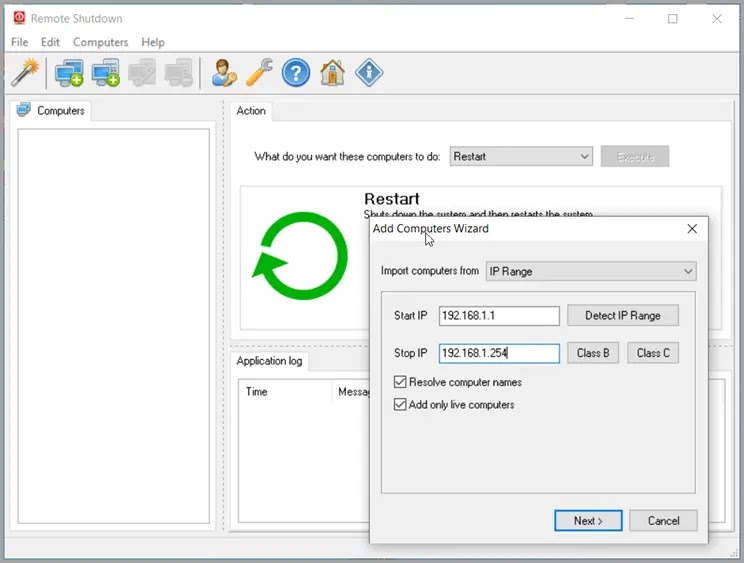This screenshot has height=563, width=744.
Task: Click the Stop IP input field
Action: [499, 353]
